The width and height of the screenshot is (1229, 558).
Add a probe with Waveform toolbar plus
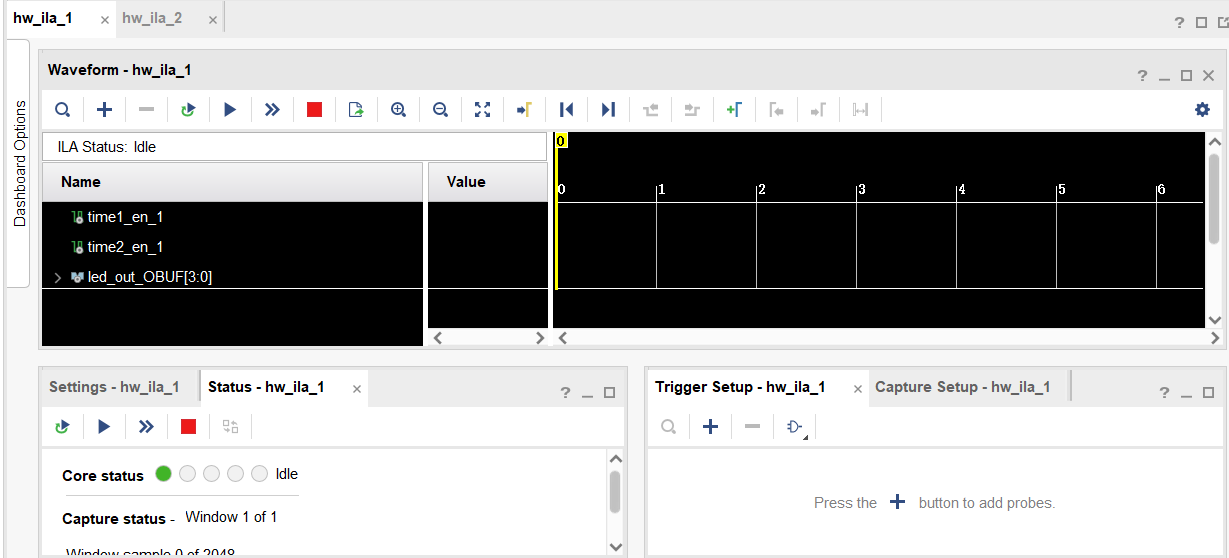point(104,110)
